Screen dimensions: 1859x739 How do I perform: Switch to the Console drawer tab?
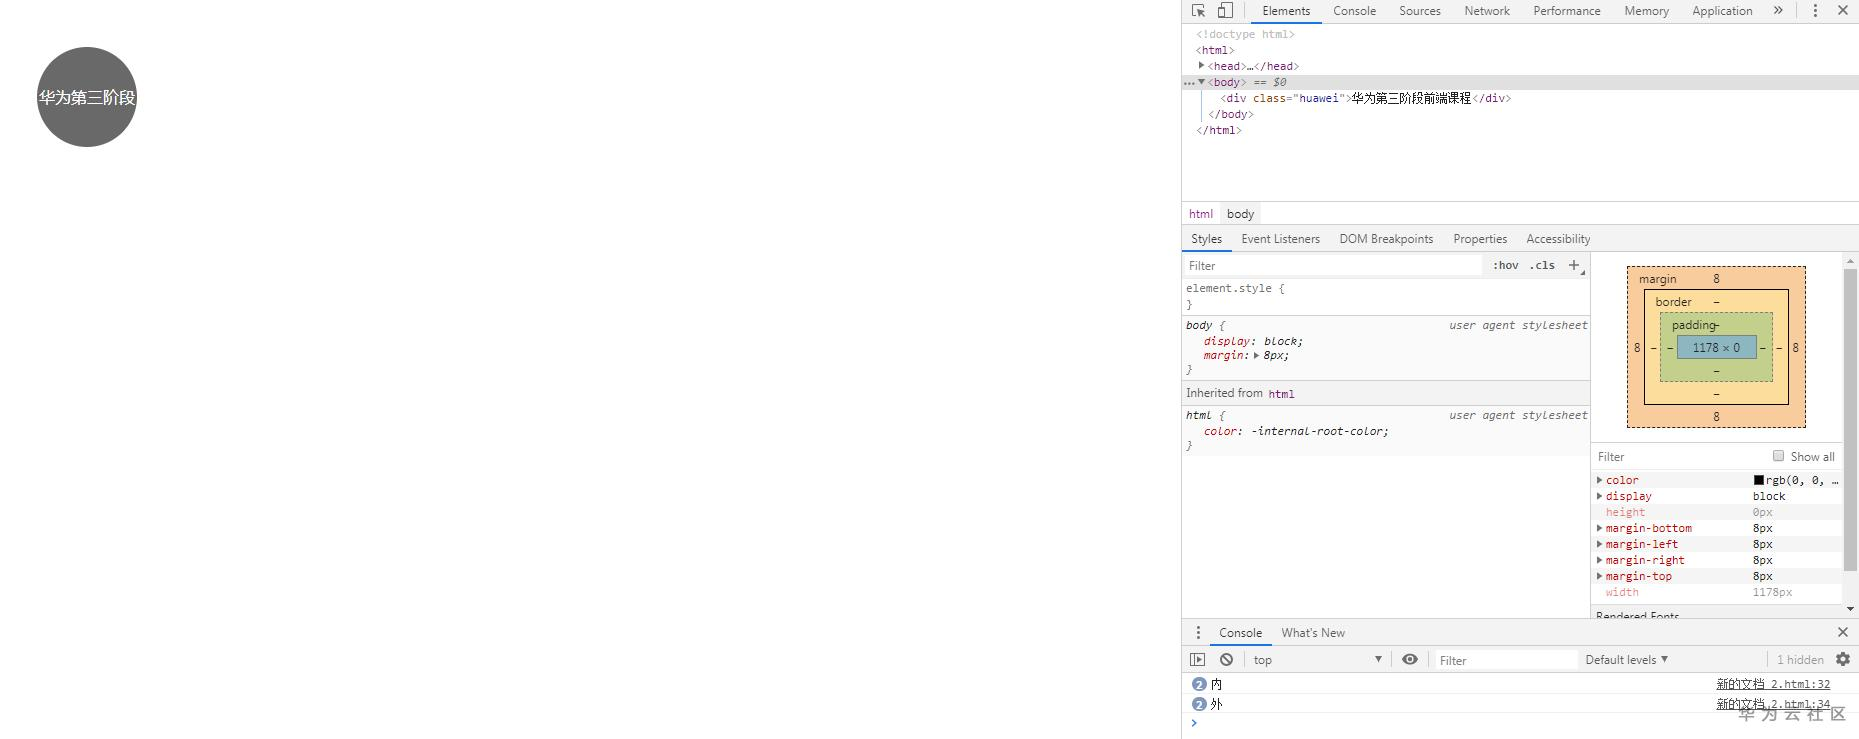[x=1240, y=633]
